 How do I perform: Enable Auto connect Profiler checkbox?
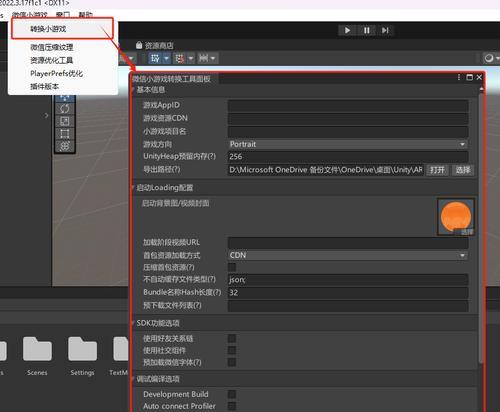click(232, 406)
